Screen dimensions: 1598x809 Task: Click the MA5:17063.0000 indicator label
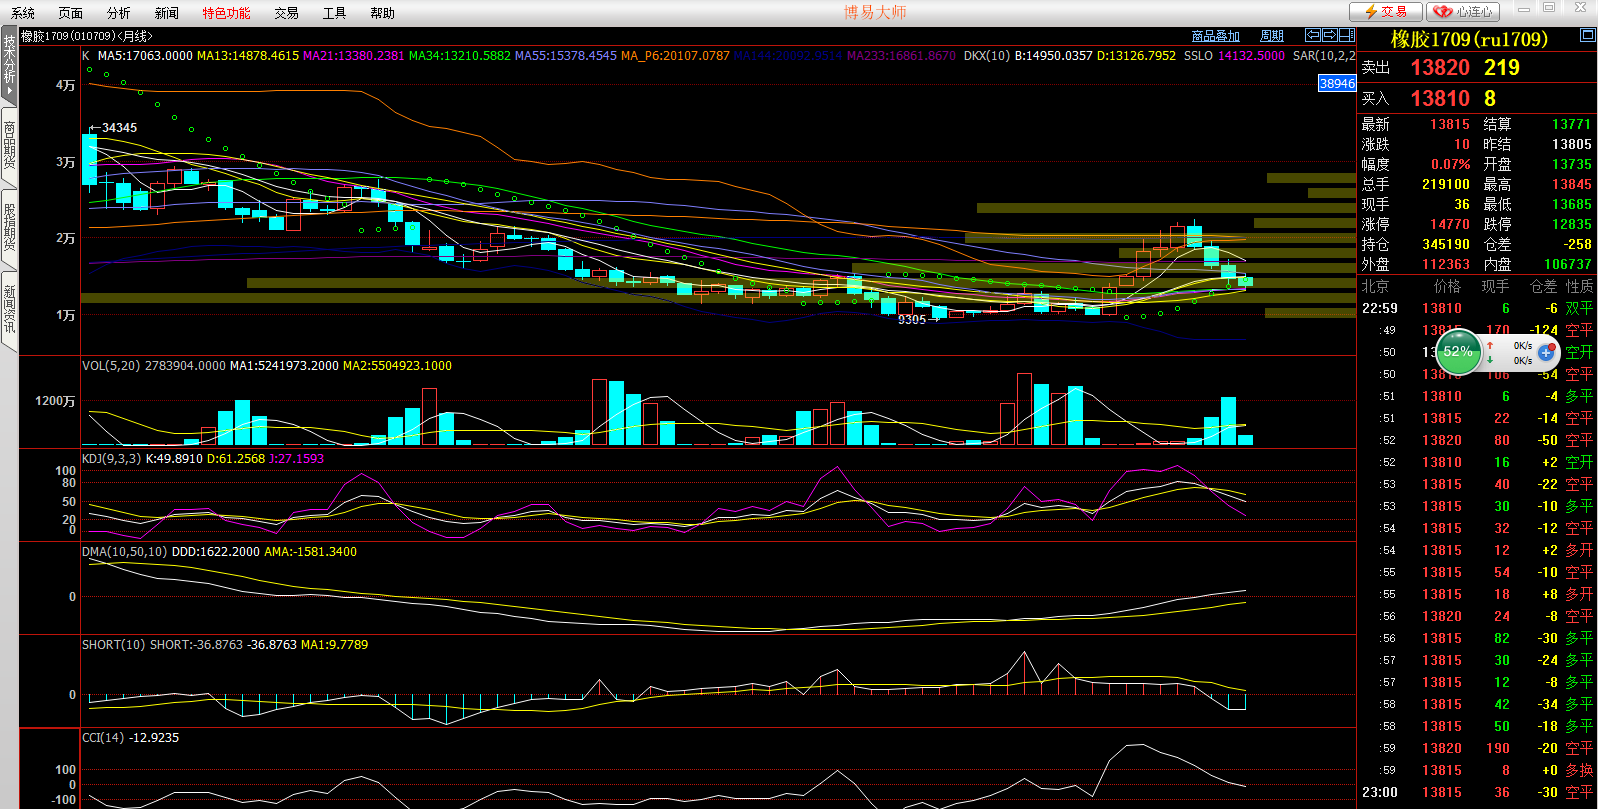145,56
